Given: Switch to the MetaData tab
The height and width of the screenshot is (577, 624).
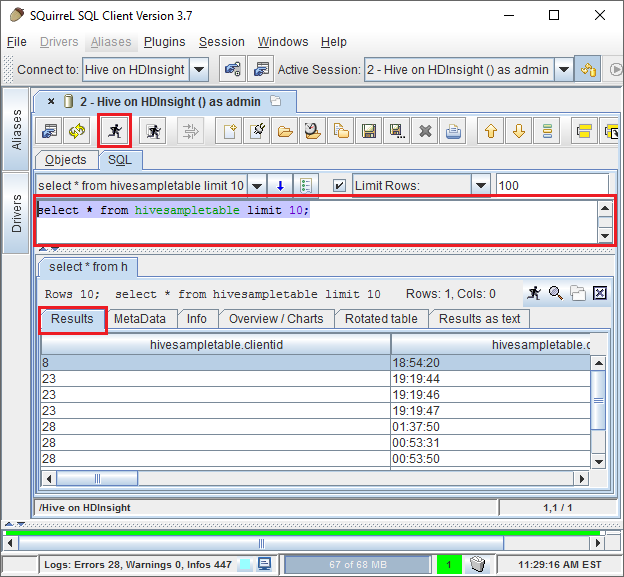Looking at the screenshot, I should tap(140, 319).
